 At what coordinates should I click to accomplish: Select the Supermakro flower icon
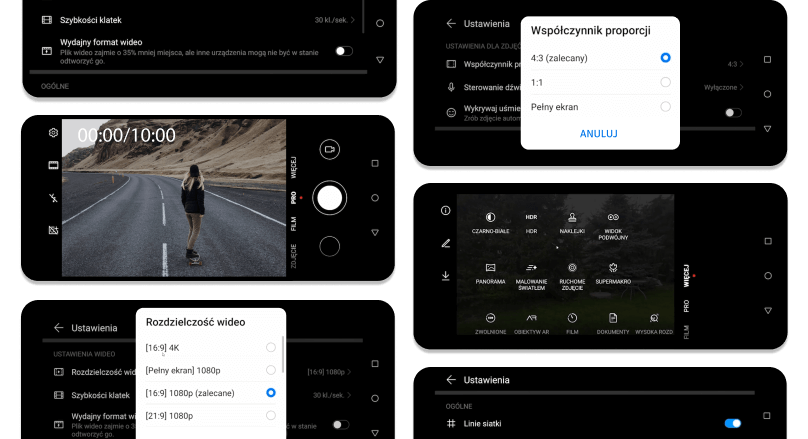pos(613,268)
